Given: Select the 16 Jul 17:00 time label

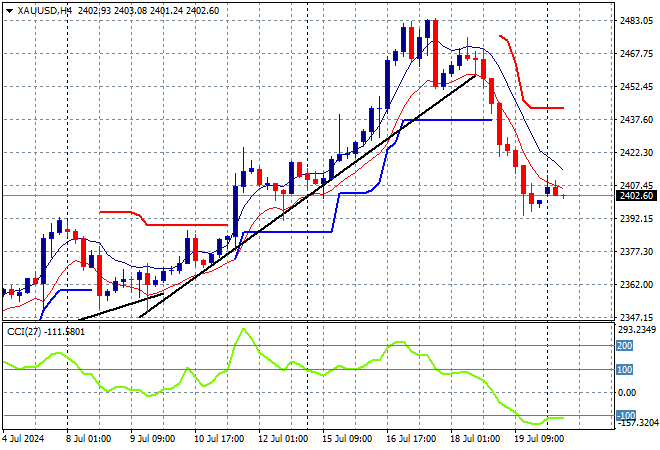Looking at the screenshot, I should 411,439.
